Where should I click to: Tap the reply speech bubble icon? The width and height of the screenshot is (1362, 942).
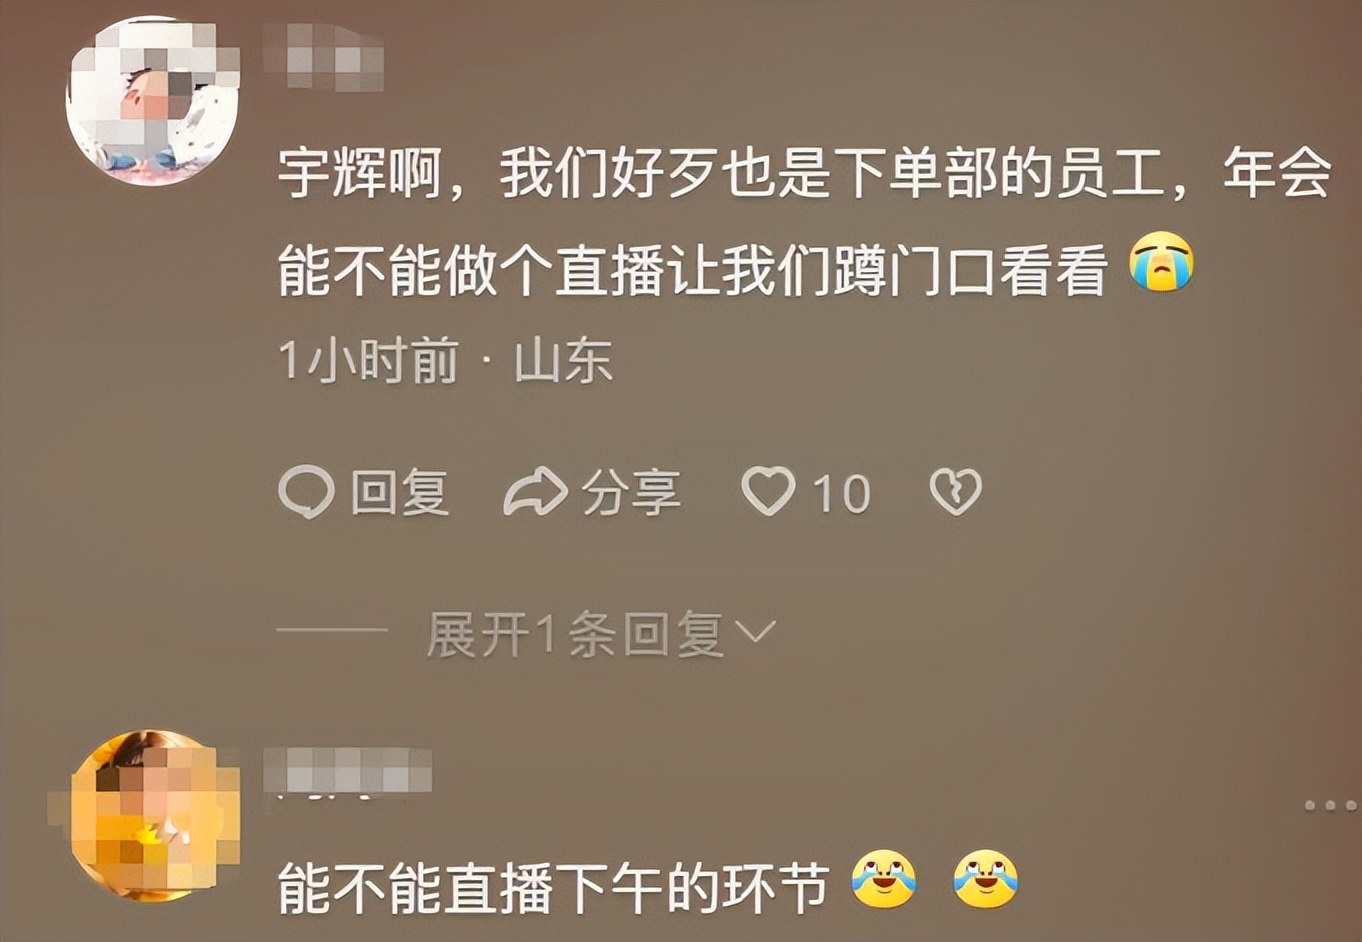click(306, 492)
